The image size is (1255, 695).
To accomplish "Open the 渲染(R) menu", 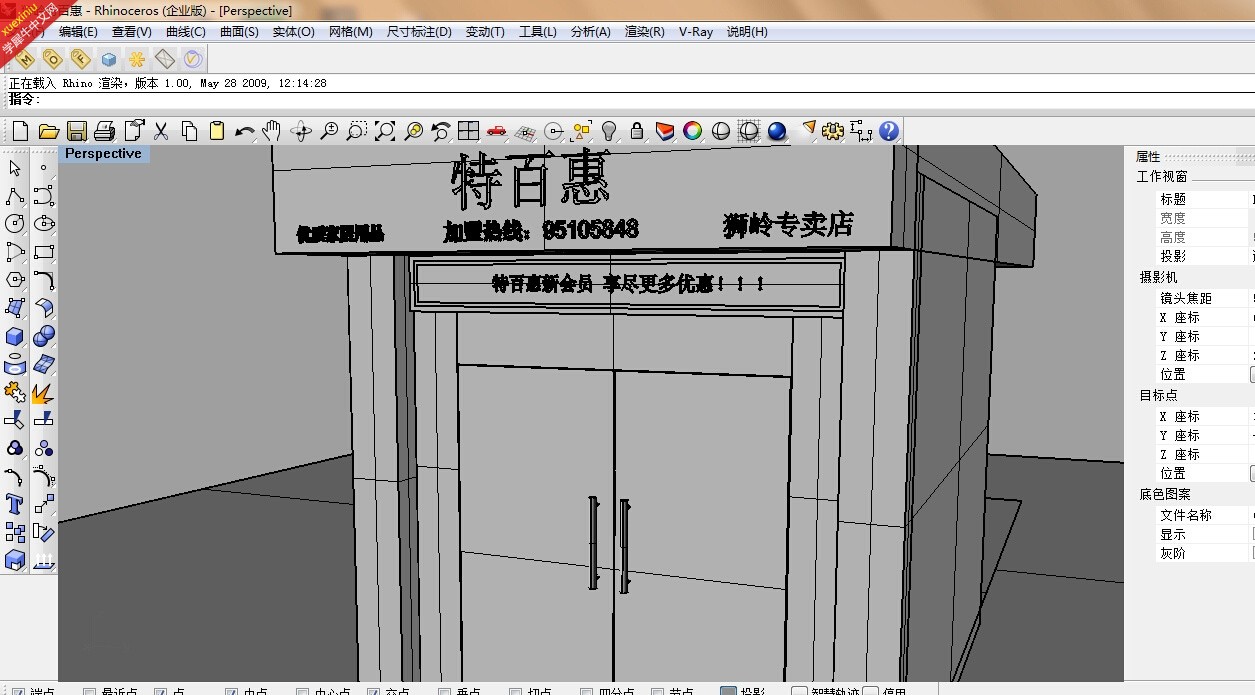I will point(644,32).
